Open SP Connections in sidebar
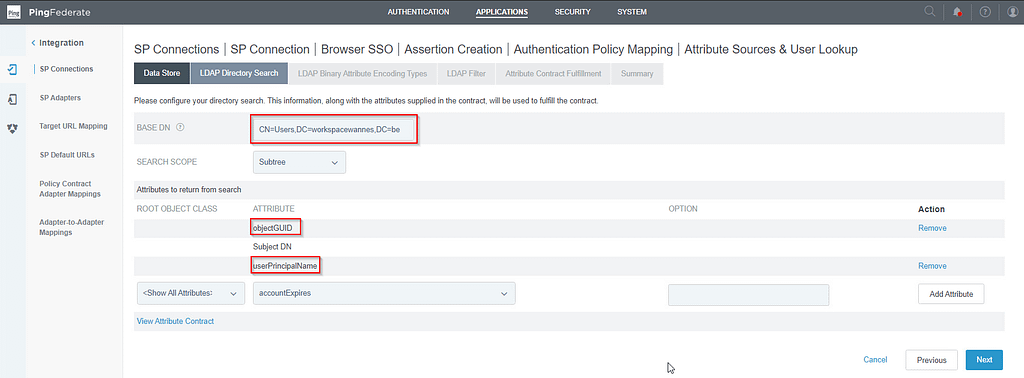Image resolution: width=1024 pixels, height=378 pixels. click(x=66, y=69)
